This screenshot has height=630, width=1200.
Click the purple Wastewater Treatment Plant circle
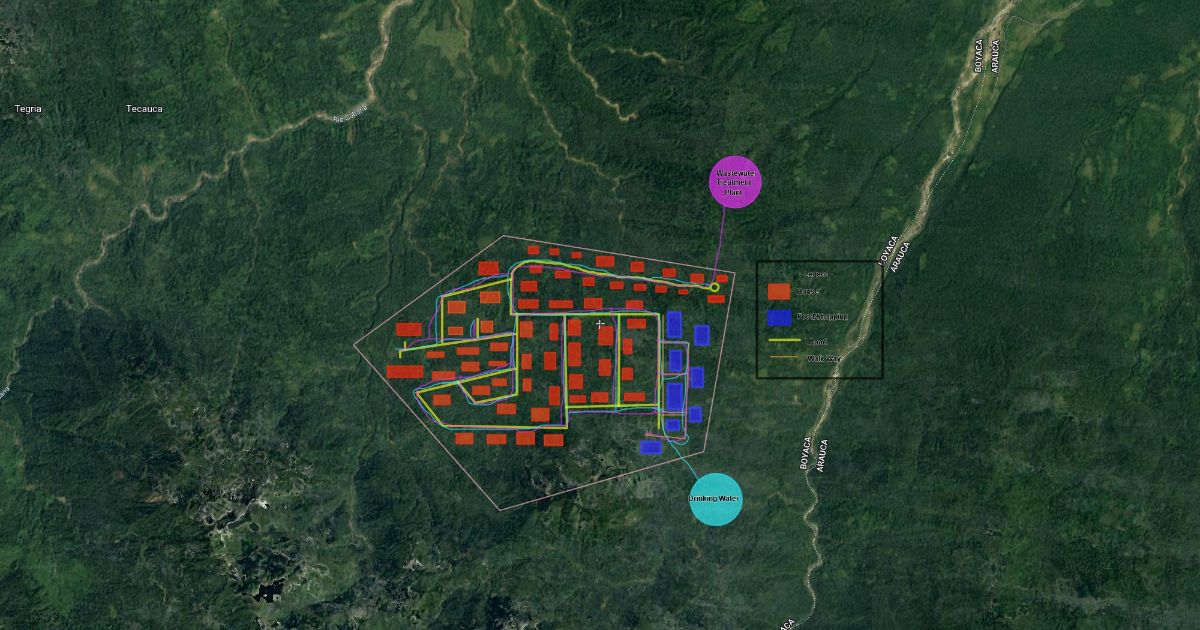click(734, 183)
